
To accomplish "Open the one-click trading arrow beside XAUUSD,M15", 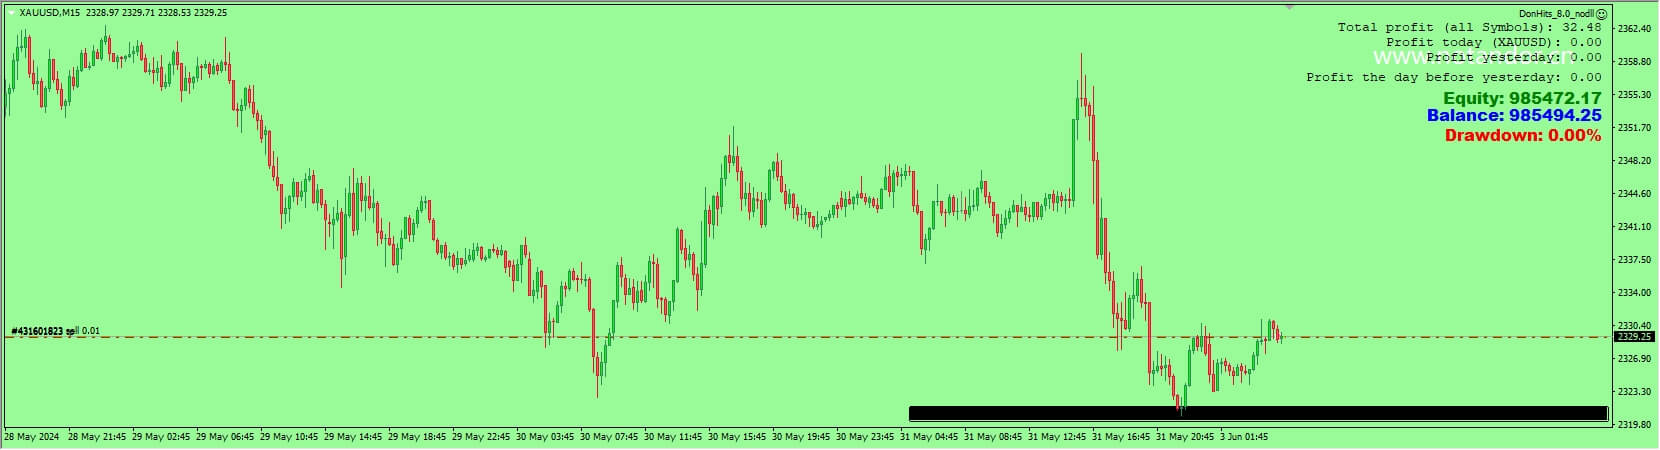I will 11,13.
